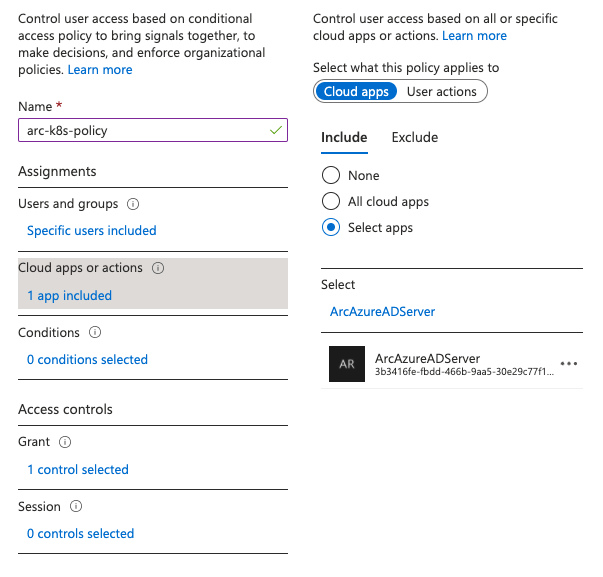Switch to the Cloud apps toggle
The height and width of the screenshot is (577, 603).
point(357,91)
